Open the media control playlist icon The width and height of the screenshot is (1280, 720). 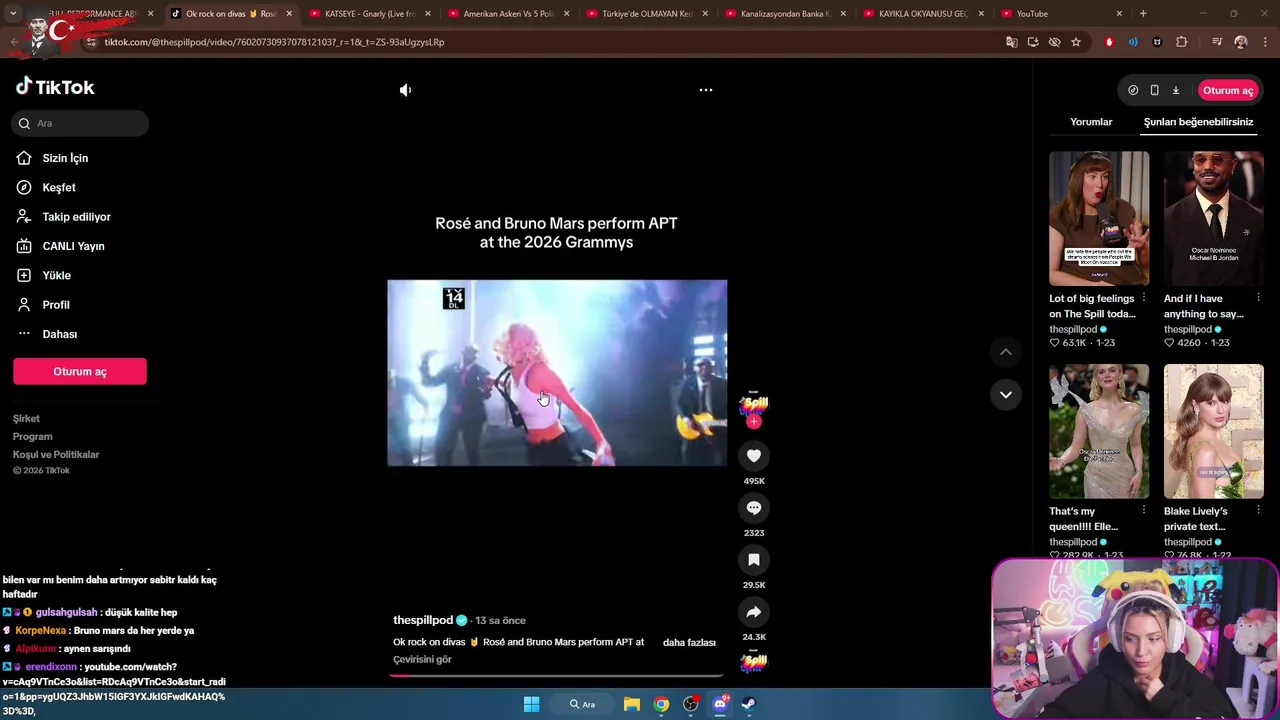click(x=1217, y=42)
